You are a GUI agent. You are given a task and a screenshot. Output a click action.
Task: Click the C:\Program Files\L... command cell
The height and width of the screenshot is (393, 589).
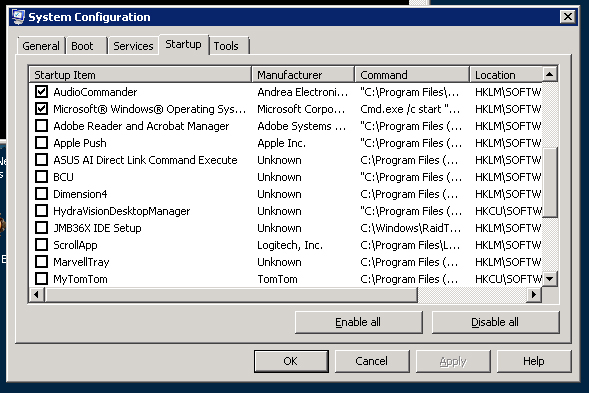tap(410, 245)
